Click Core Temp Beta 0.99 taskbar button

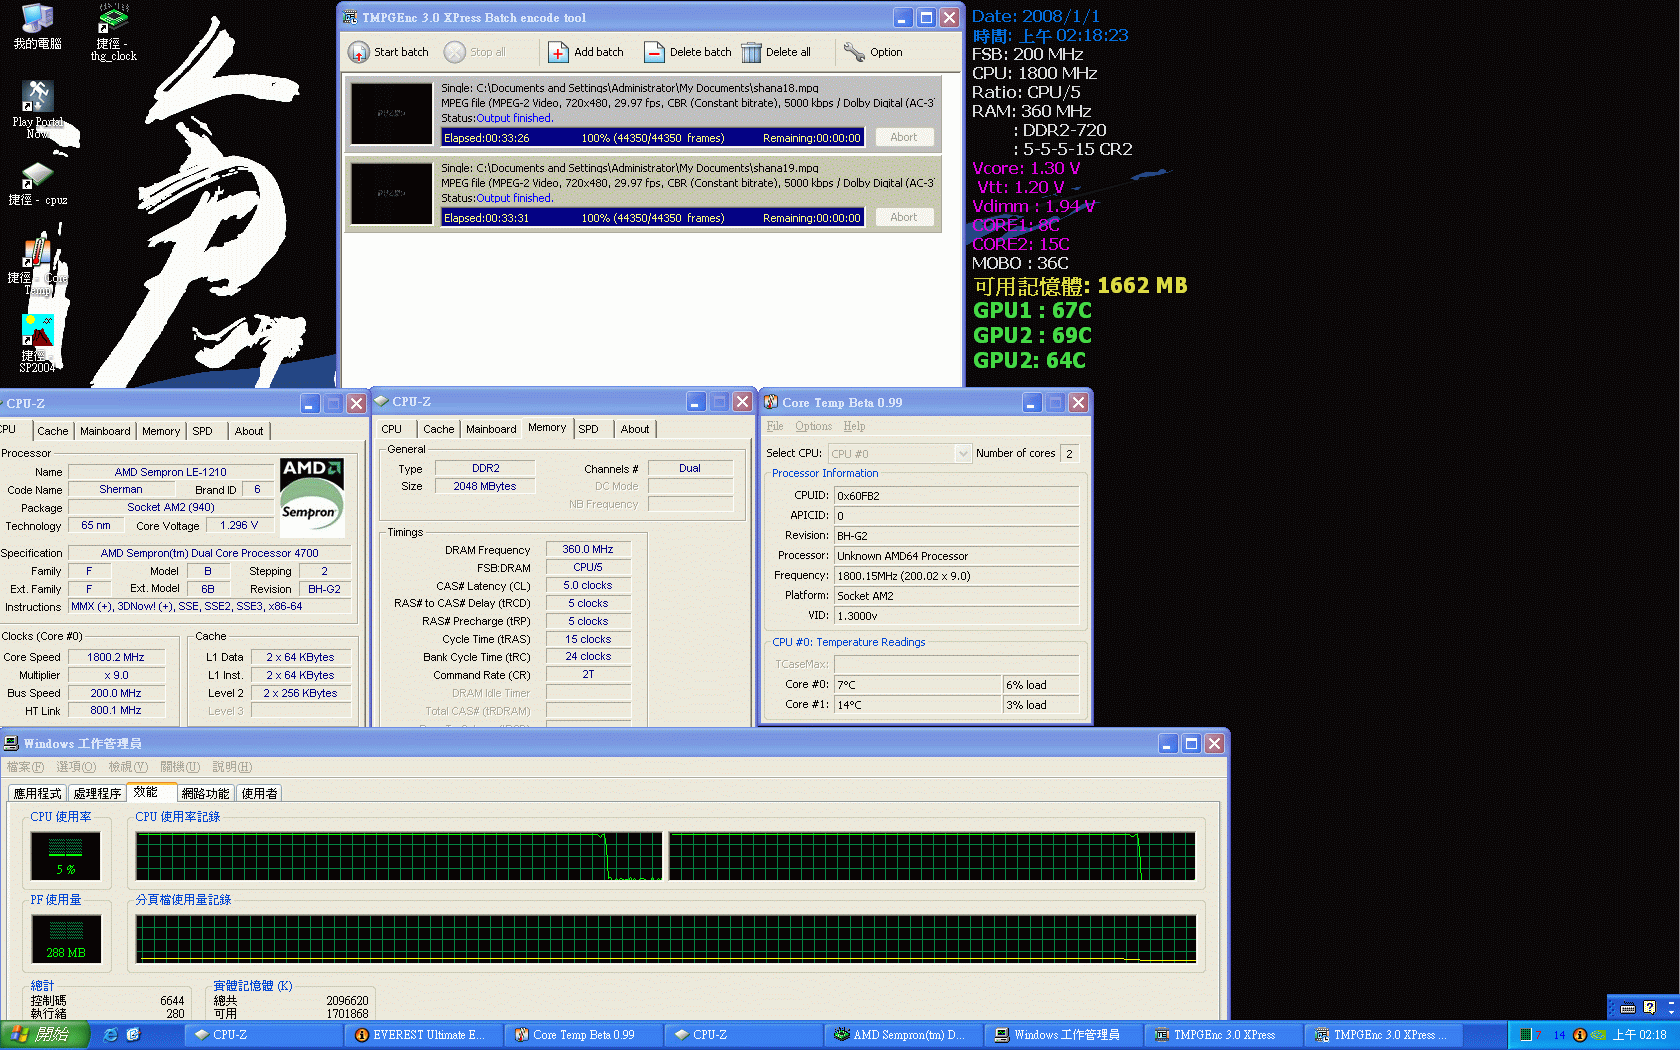click(x=584, y=1035)
